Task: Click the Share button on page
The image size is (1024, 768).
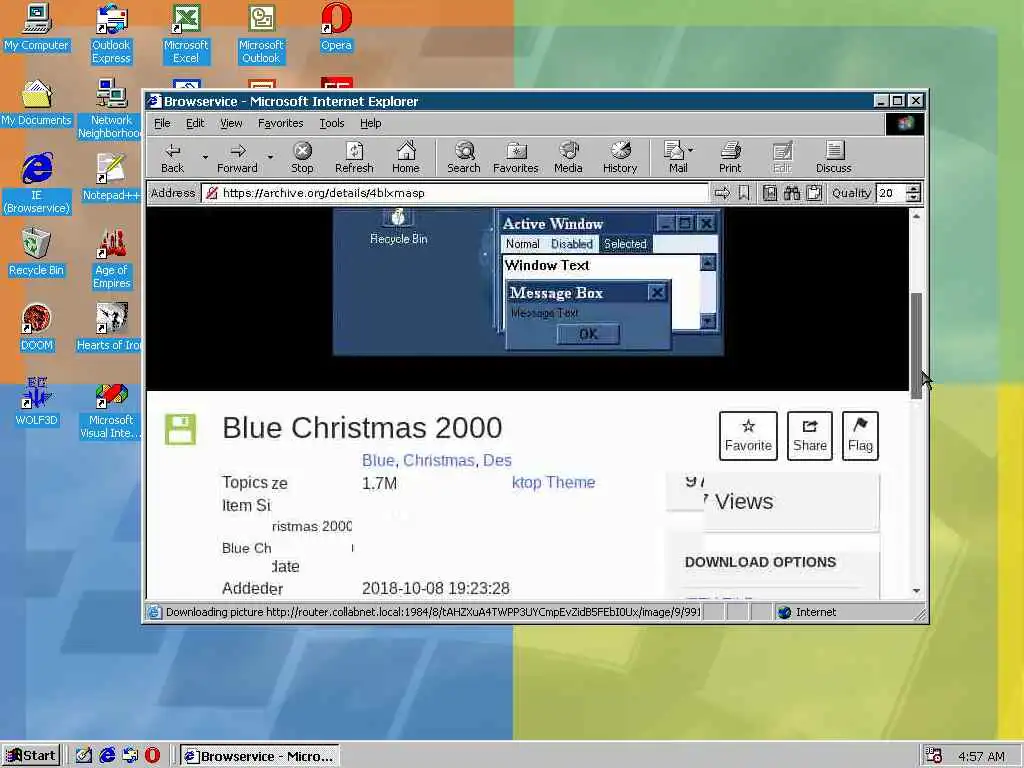Action: point(810,436)
